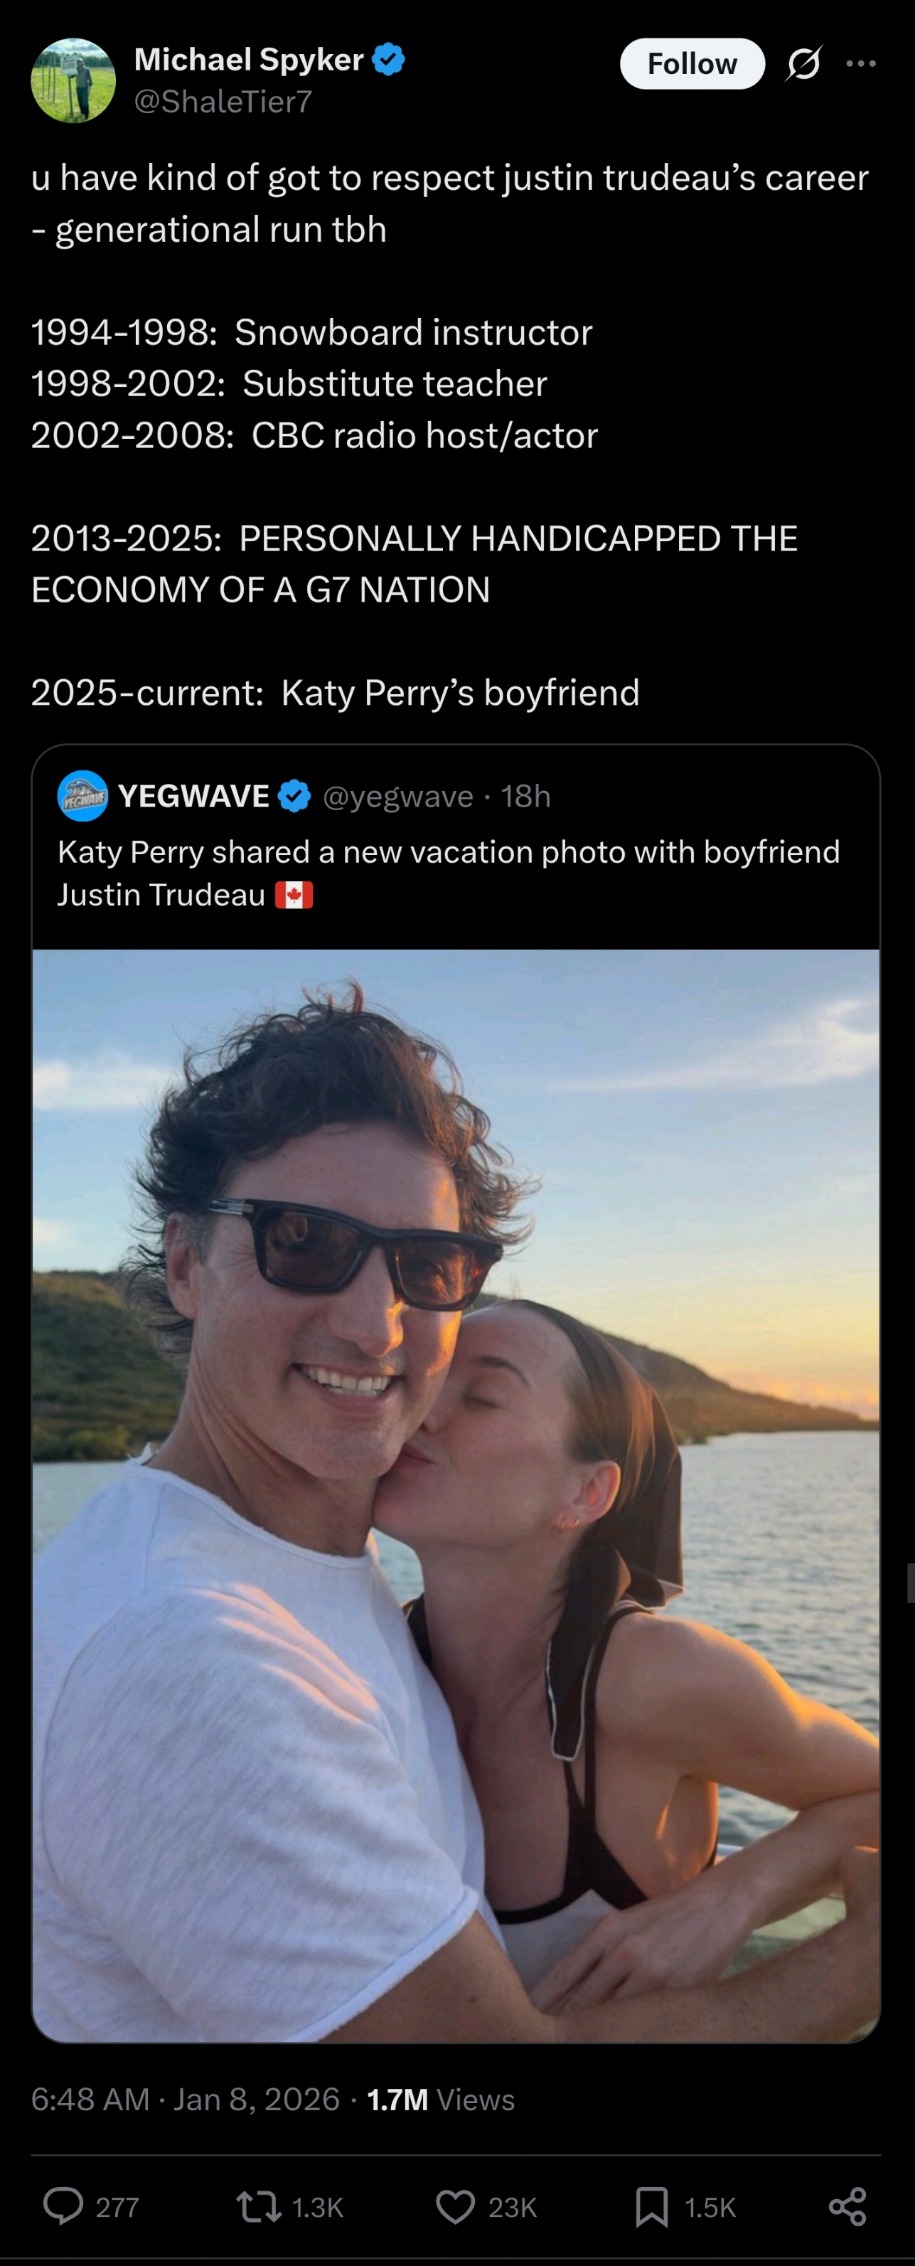View the 1.7M Views analytics

tap(441, 2099)
